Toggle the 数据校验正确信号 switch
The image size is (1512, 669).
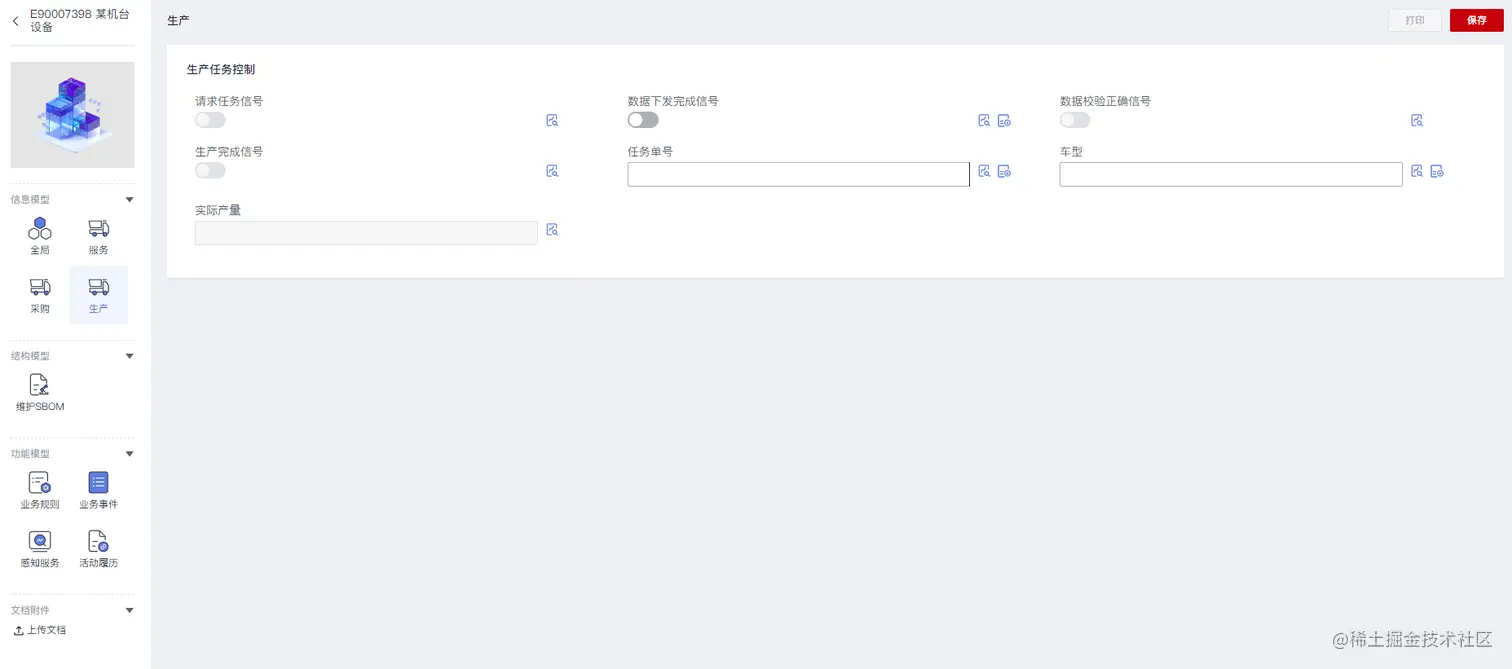[x=1075, y=120]
